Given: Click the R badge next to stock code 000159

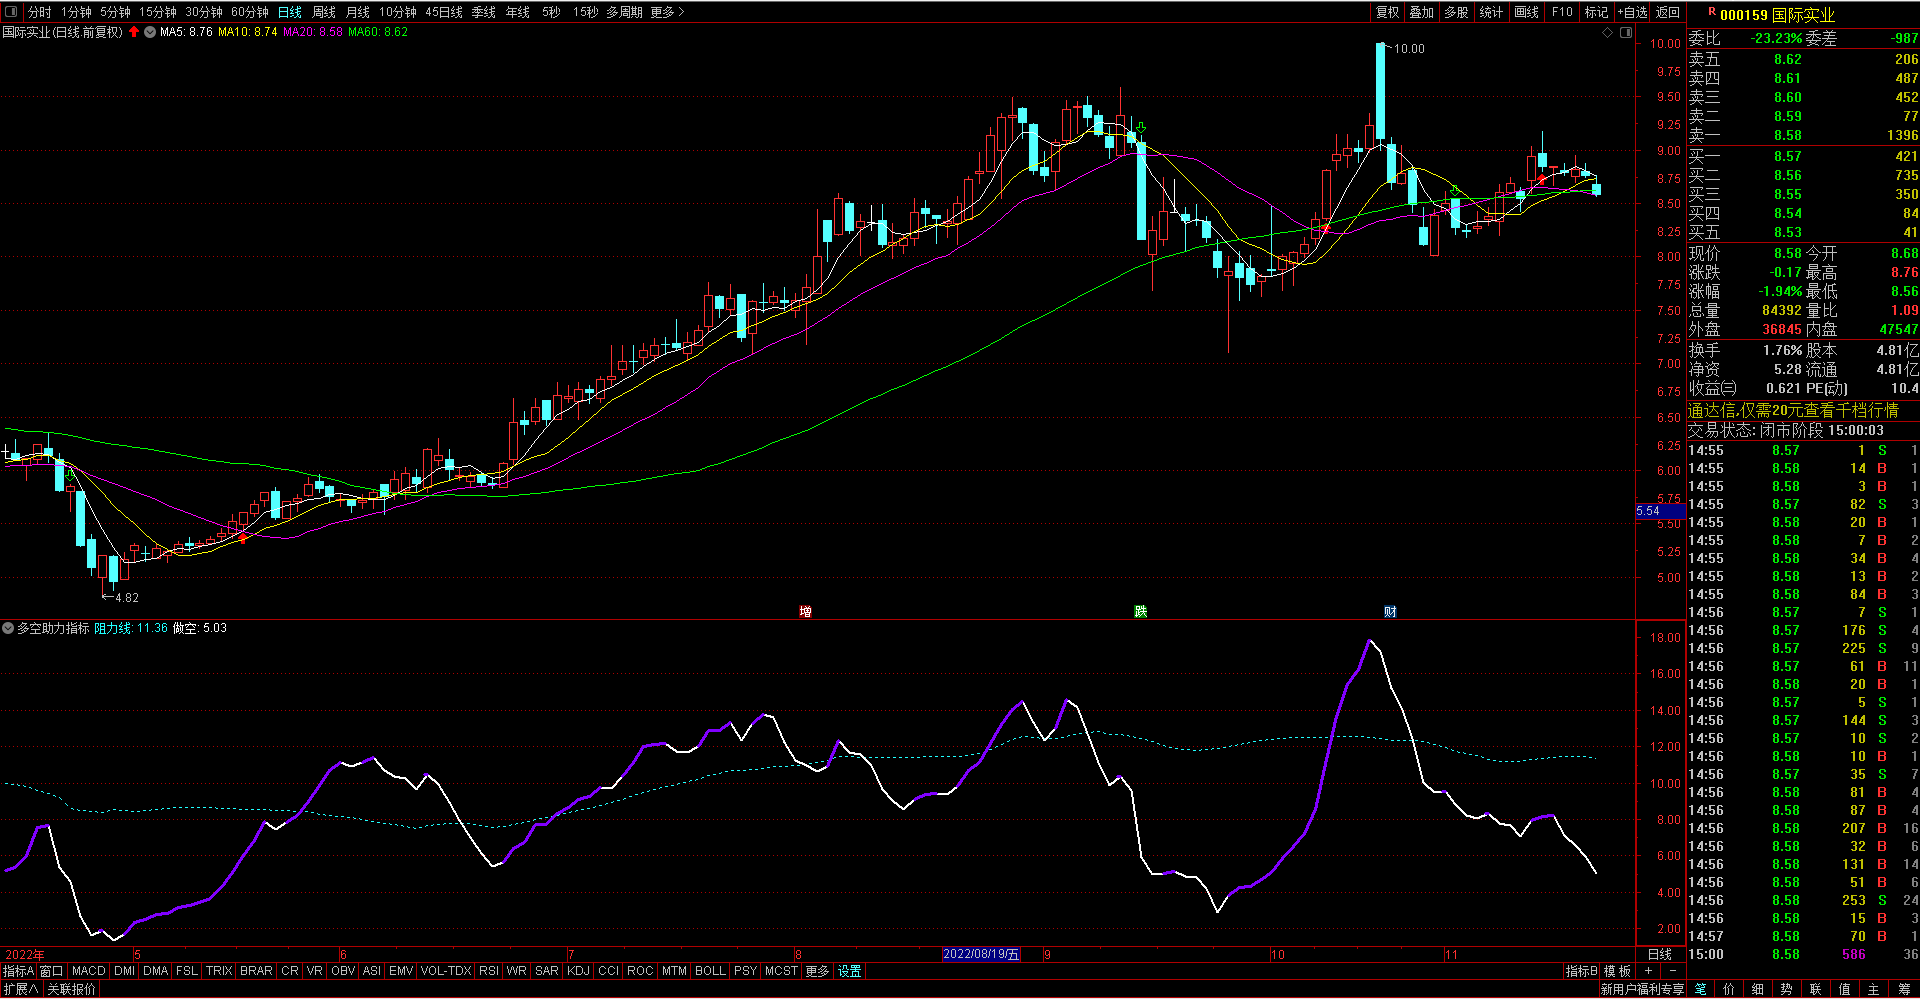Looking at the screenshot, I should click(x=1711, y=12).
